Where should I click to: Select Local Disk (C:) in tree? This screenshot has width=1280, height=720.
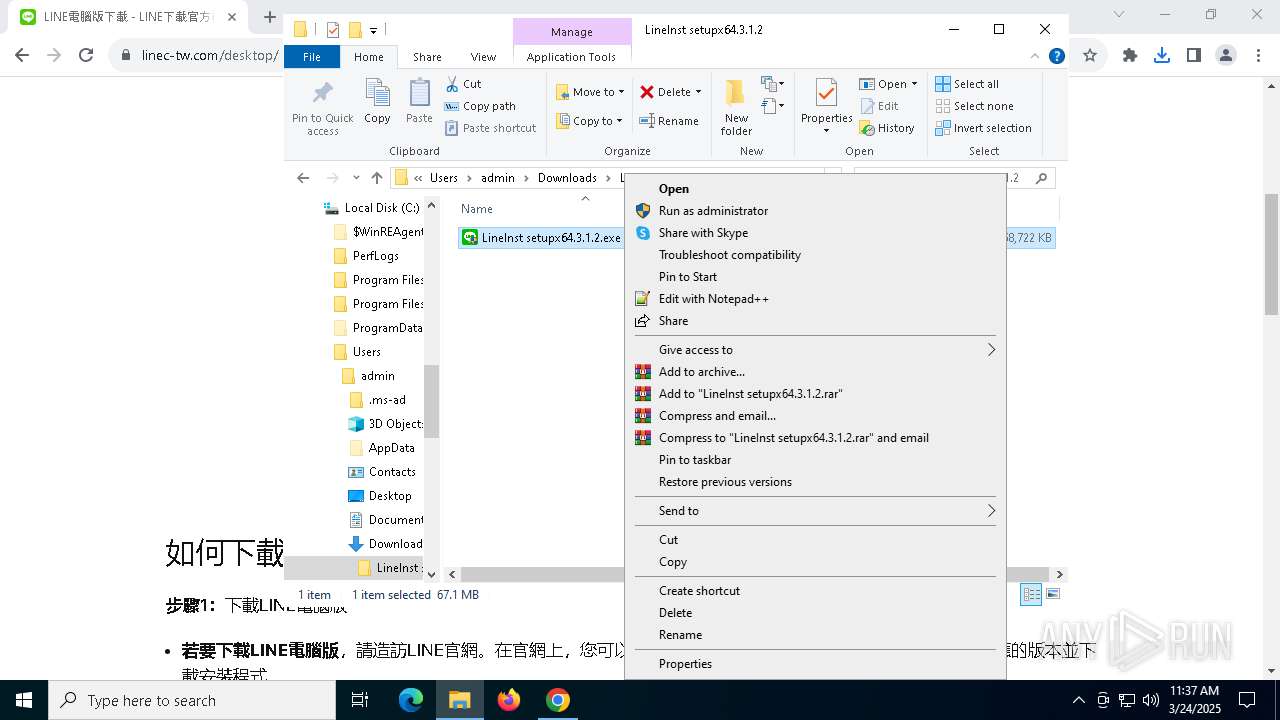[x=371, y=208]
